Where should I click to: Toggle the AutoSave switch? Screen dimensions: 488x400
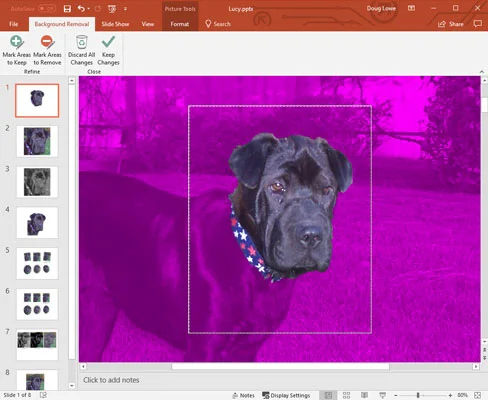pyautogui.click(x=47, y=9)
